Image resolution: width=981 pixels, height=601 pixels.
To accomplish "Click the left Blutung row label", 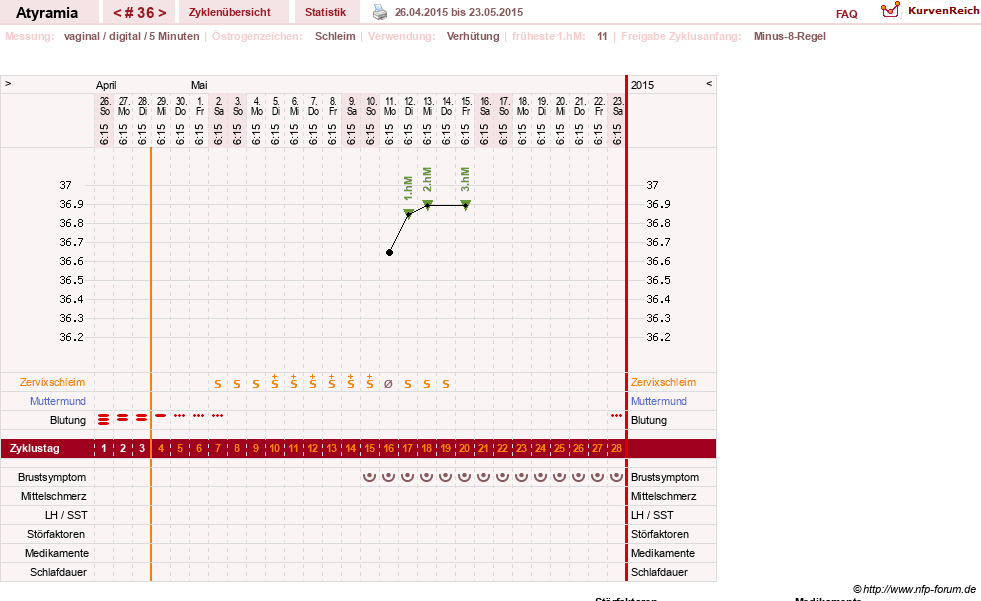I will coord(68,420).
